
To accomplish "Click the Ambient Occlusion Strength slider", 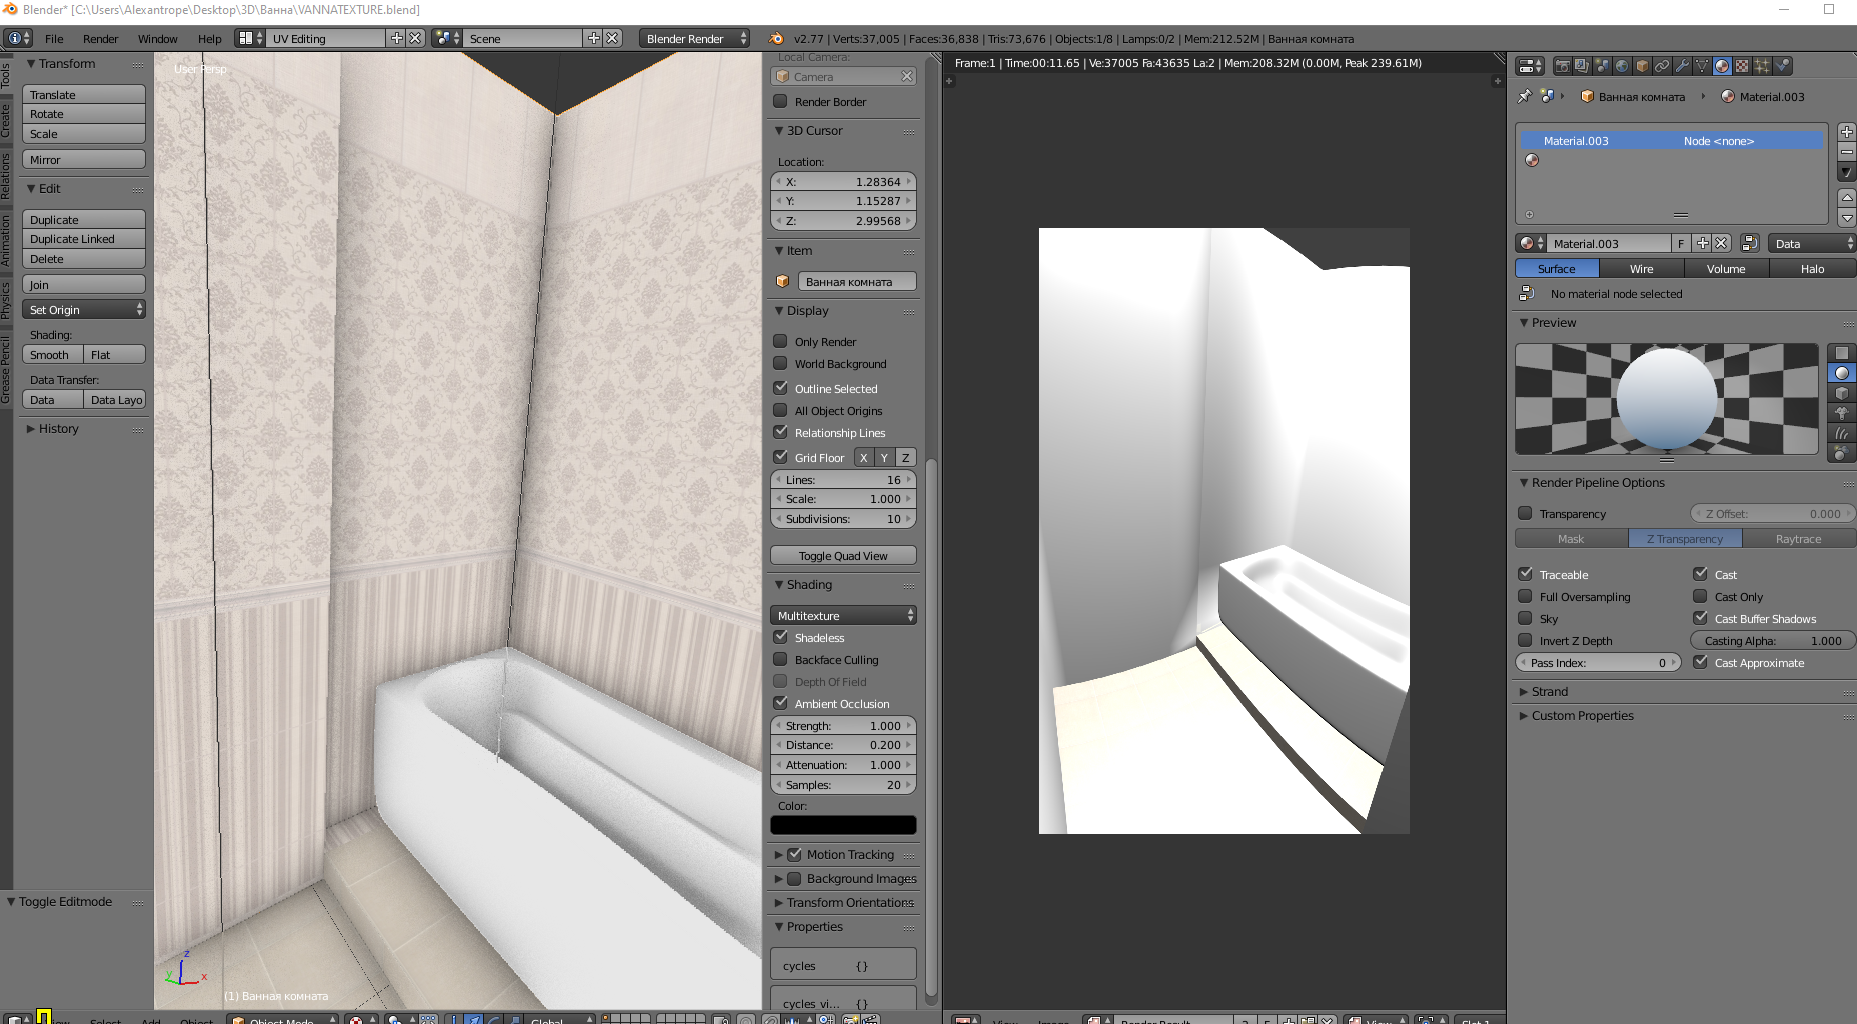I will click(x=843, y=725).
